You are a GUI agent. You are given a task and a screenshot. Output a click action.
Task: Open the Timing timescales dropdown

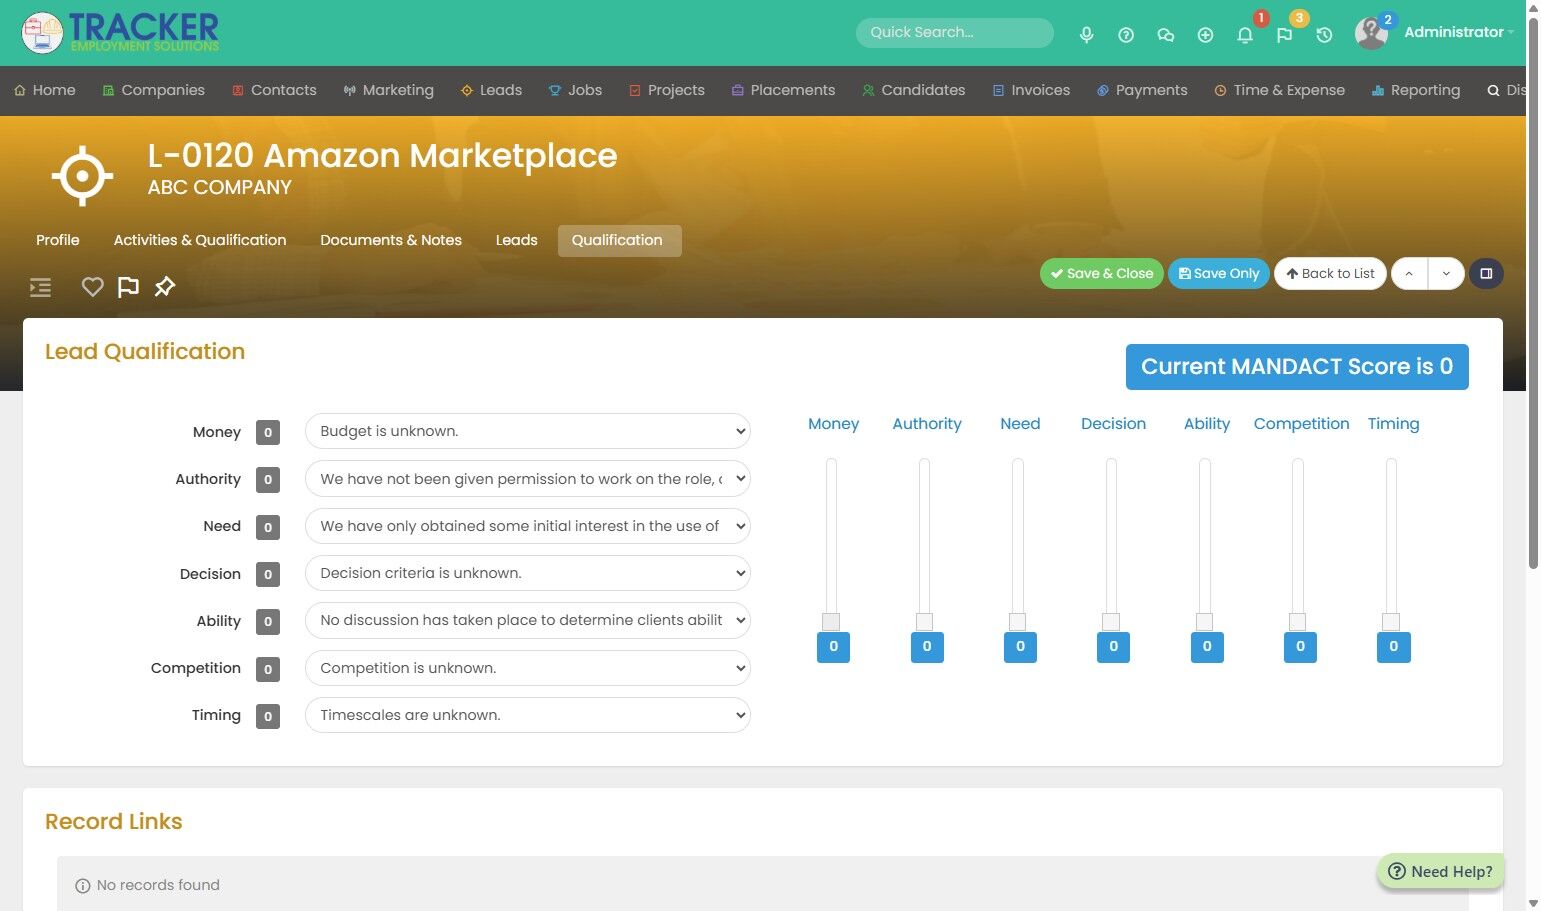point(527,715)
